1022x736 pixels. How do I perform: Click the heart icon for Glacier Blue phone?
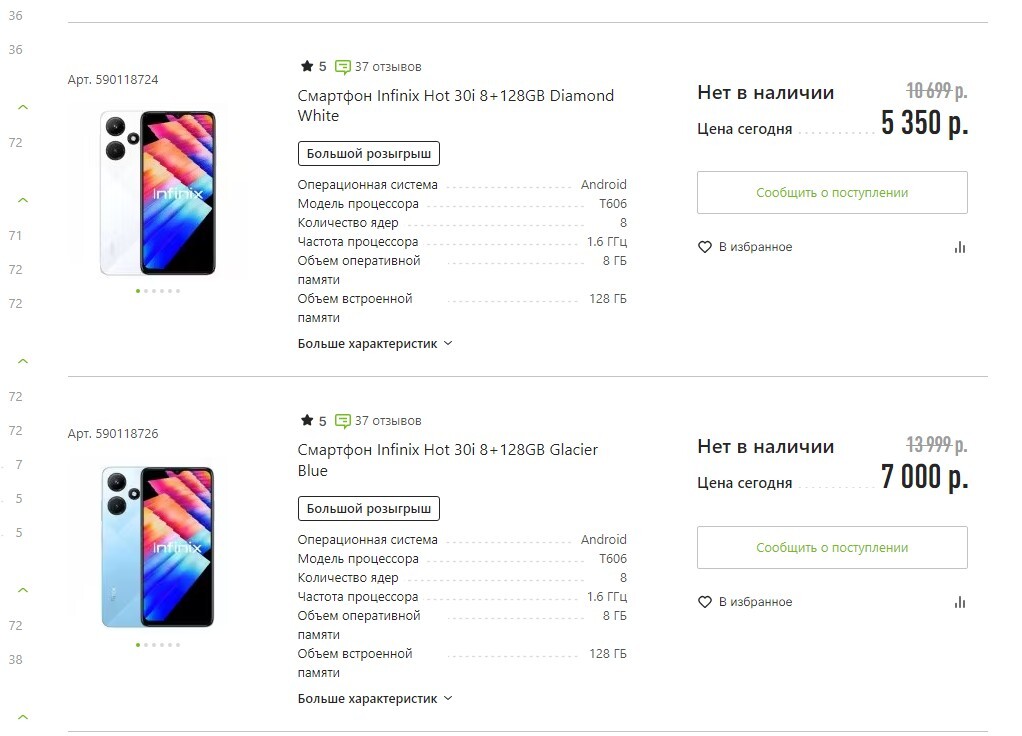click(704, 602)
